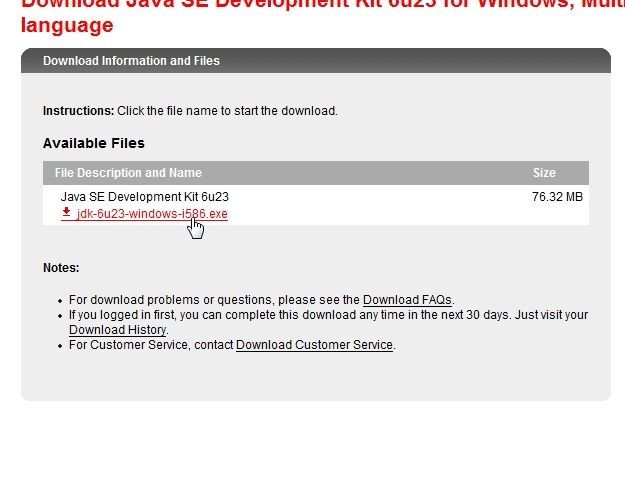Click the 'File Description and Name' column header

(x=128, y=173)
